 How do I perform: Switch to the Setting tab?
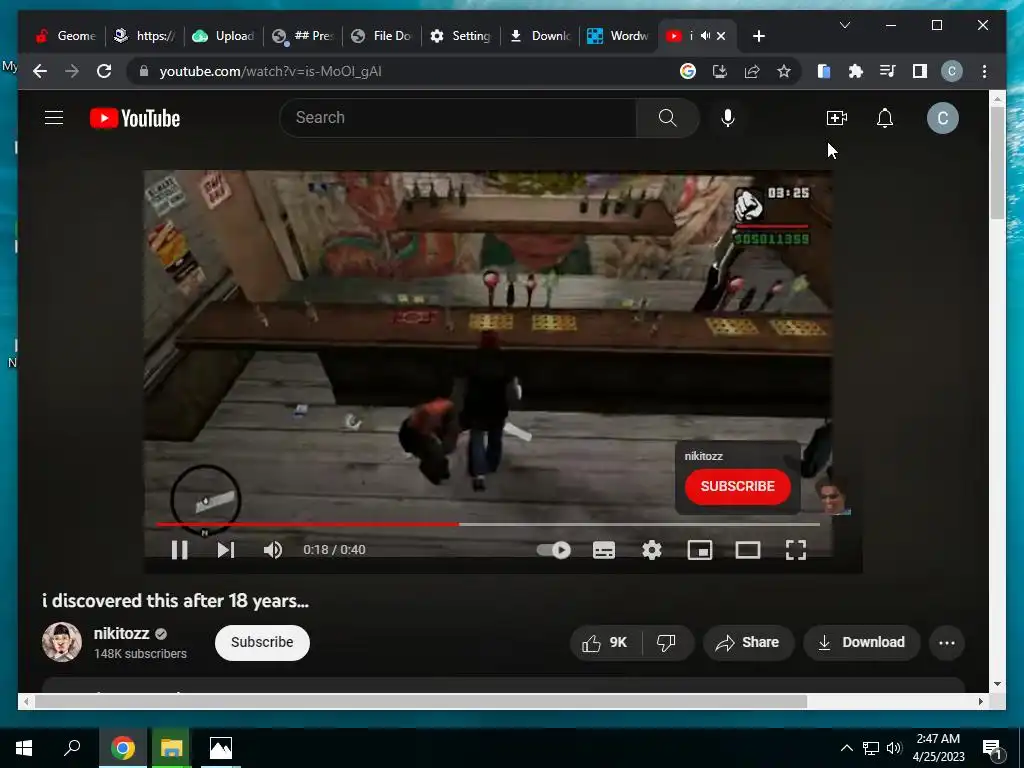[461, 36]
